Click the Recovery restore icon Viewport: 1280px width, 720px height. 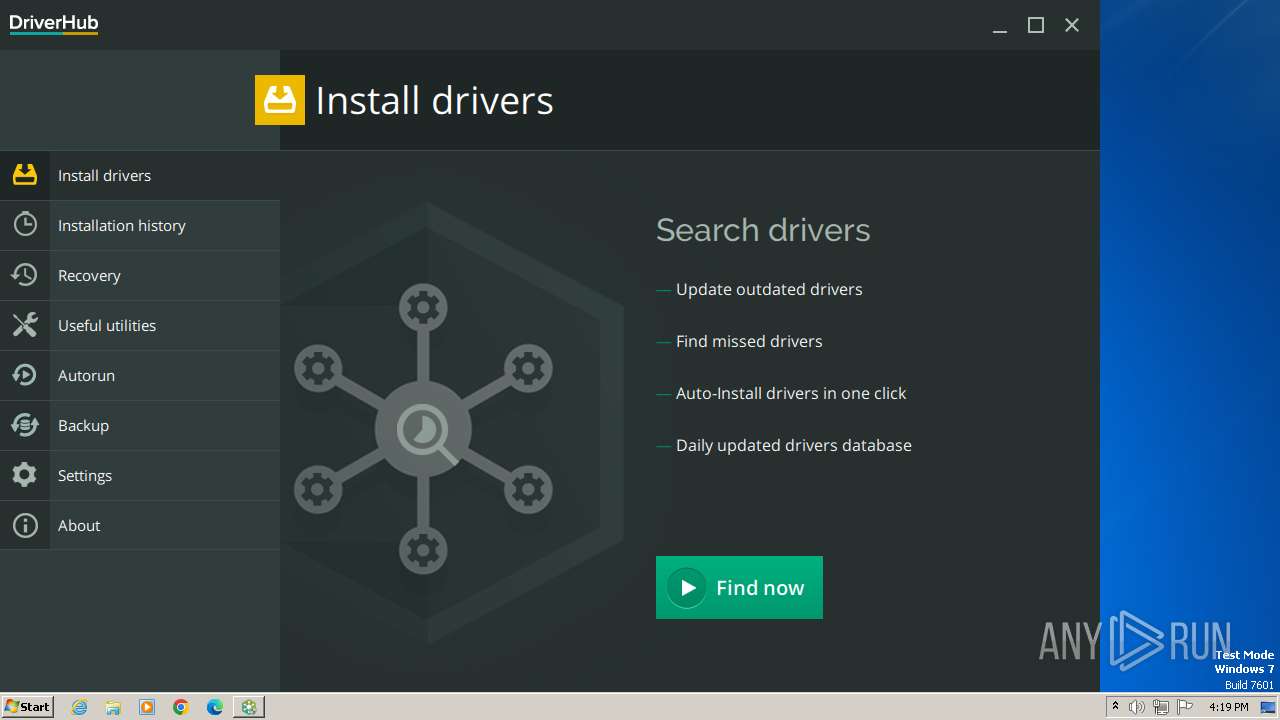coord(25,275)
